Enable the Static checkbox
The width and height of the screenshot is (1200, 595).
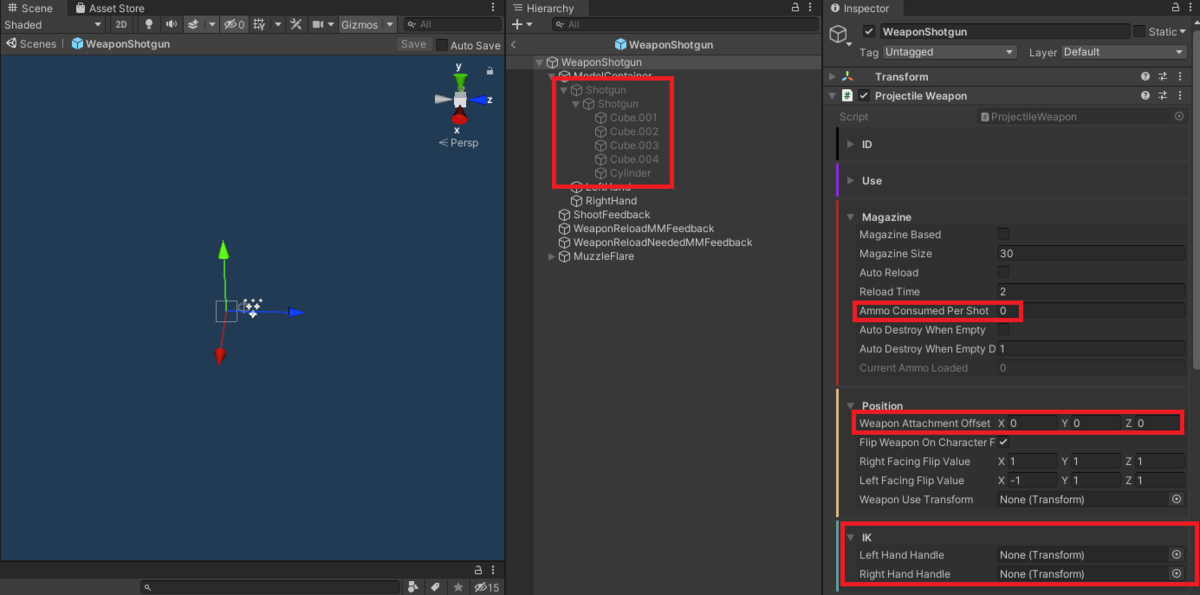tap(1139, 32)
